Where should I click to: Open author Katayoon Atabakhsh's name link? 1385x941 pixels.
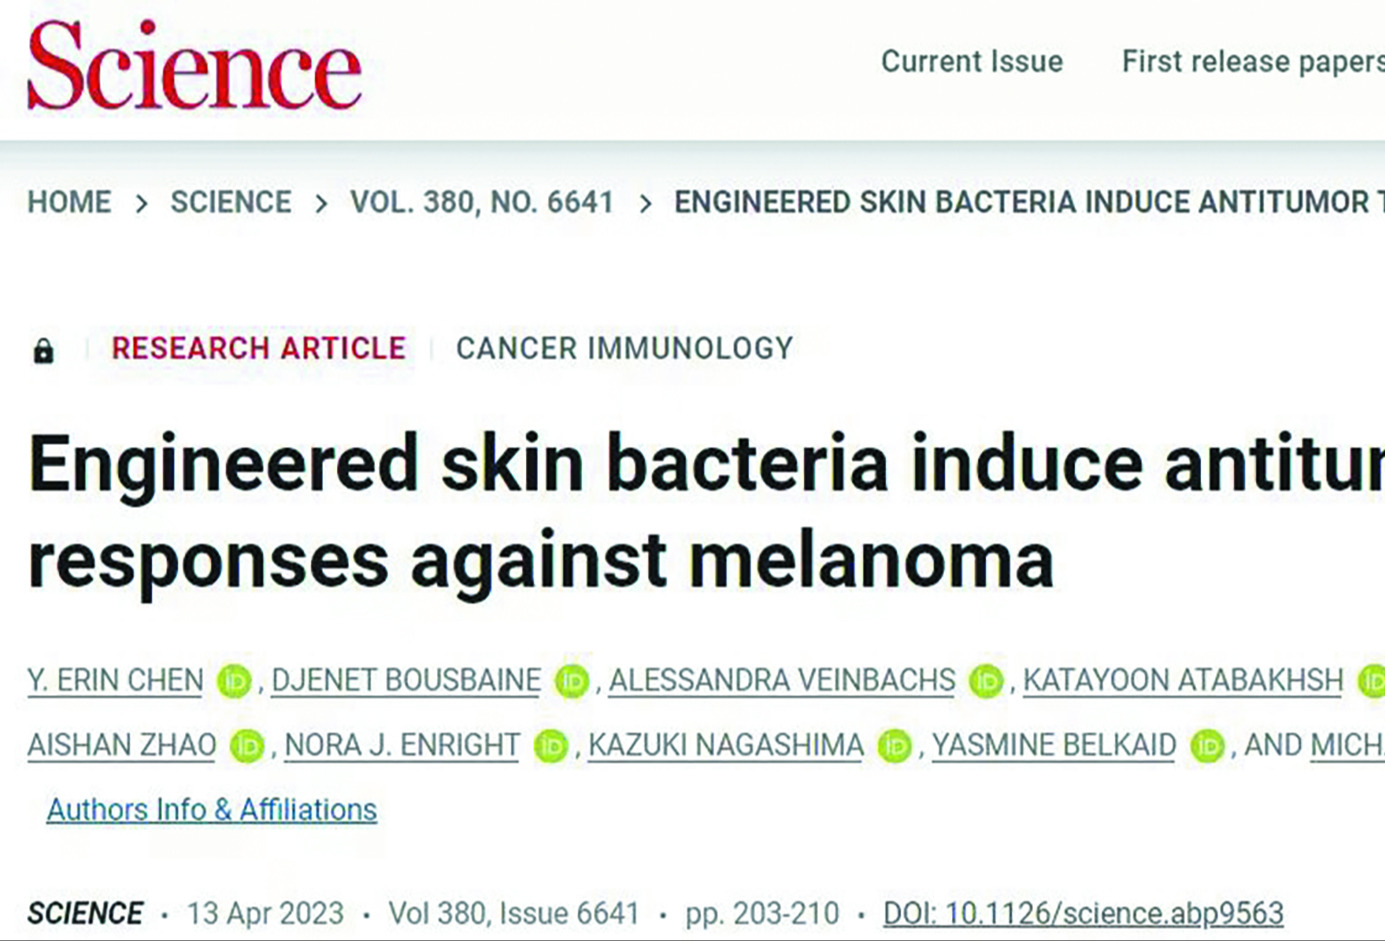click(1183, 681)
